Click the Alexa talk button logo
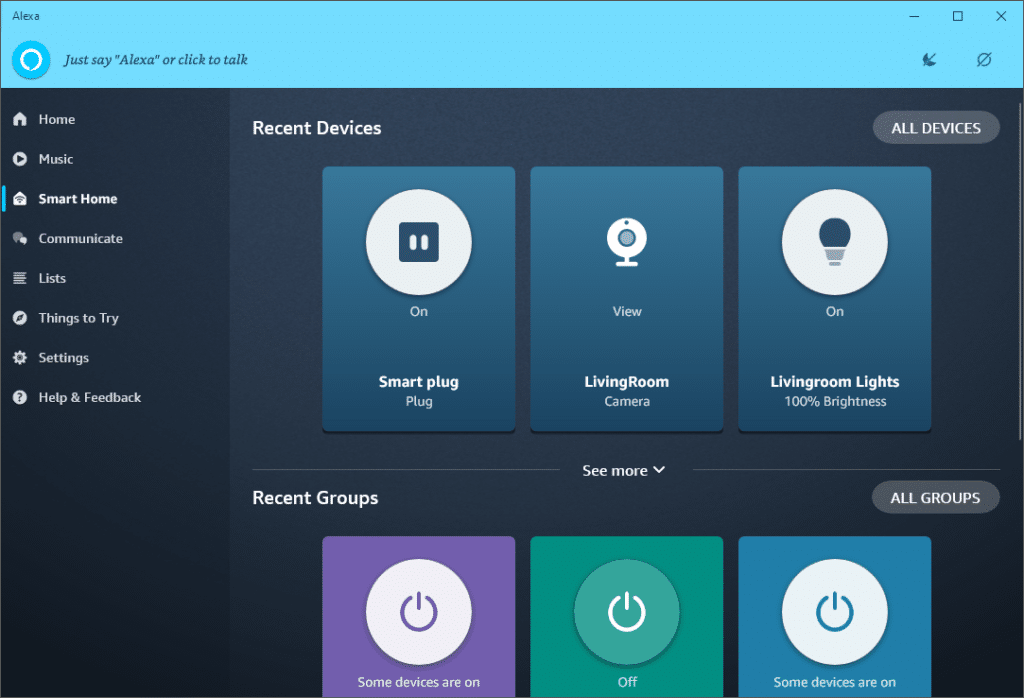1024x698 pixels. coord(31,60)
